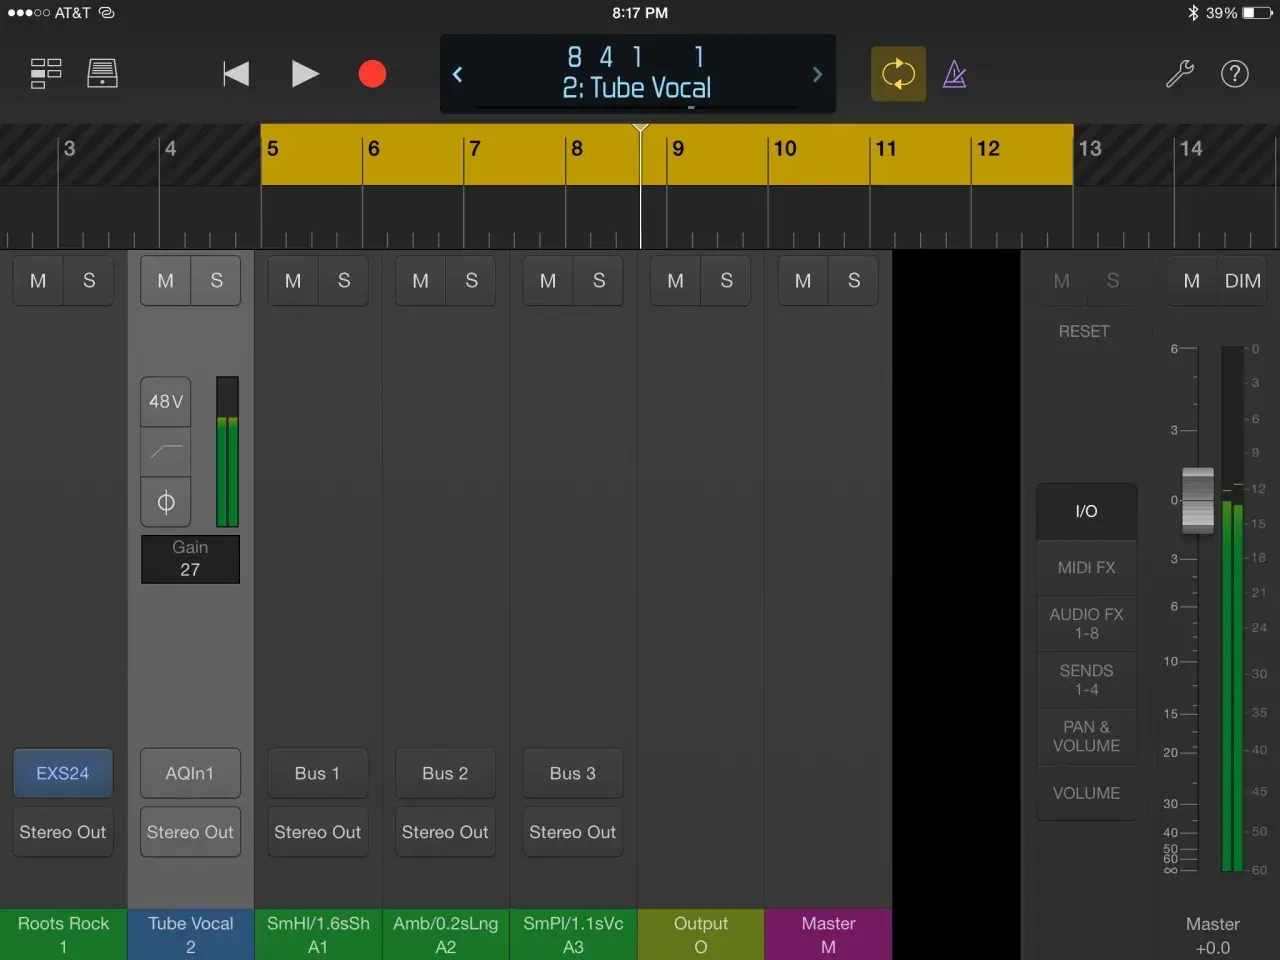Mute the Output channel
1280x960 pixels.
(x=676, y=281)
